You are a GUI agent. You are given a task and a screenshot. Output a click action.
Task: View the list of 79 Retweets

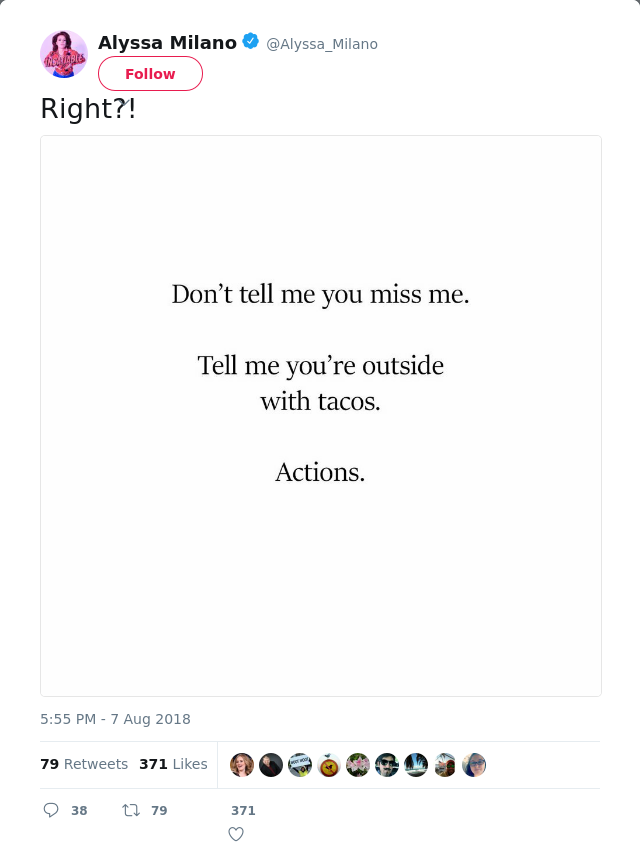[x=84, y=764]
